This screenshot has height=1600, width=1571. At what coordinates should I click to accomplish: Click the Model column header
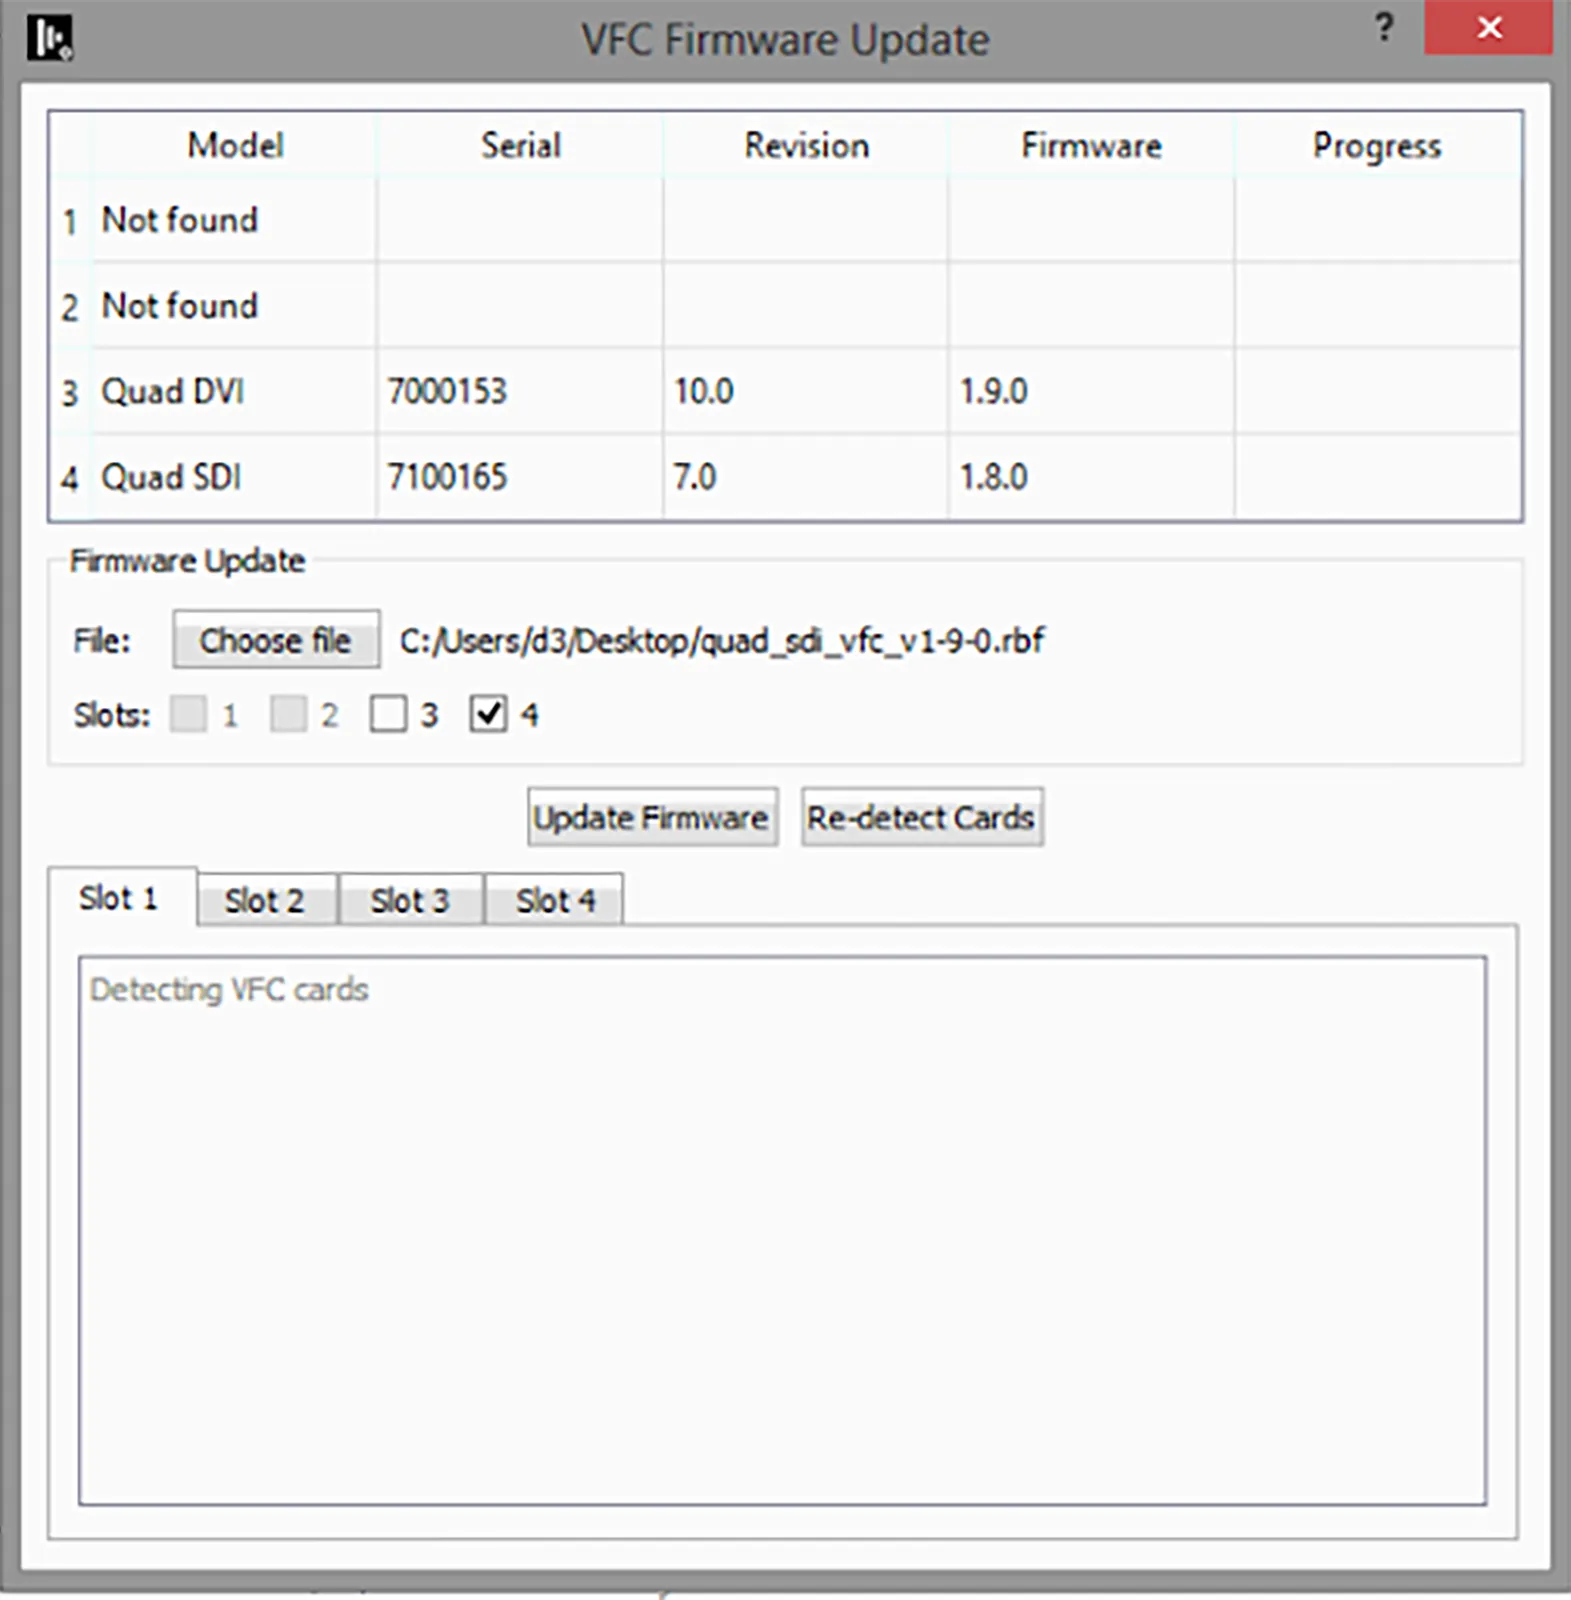tap(235, 146)
